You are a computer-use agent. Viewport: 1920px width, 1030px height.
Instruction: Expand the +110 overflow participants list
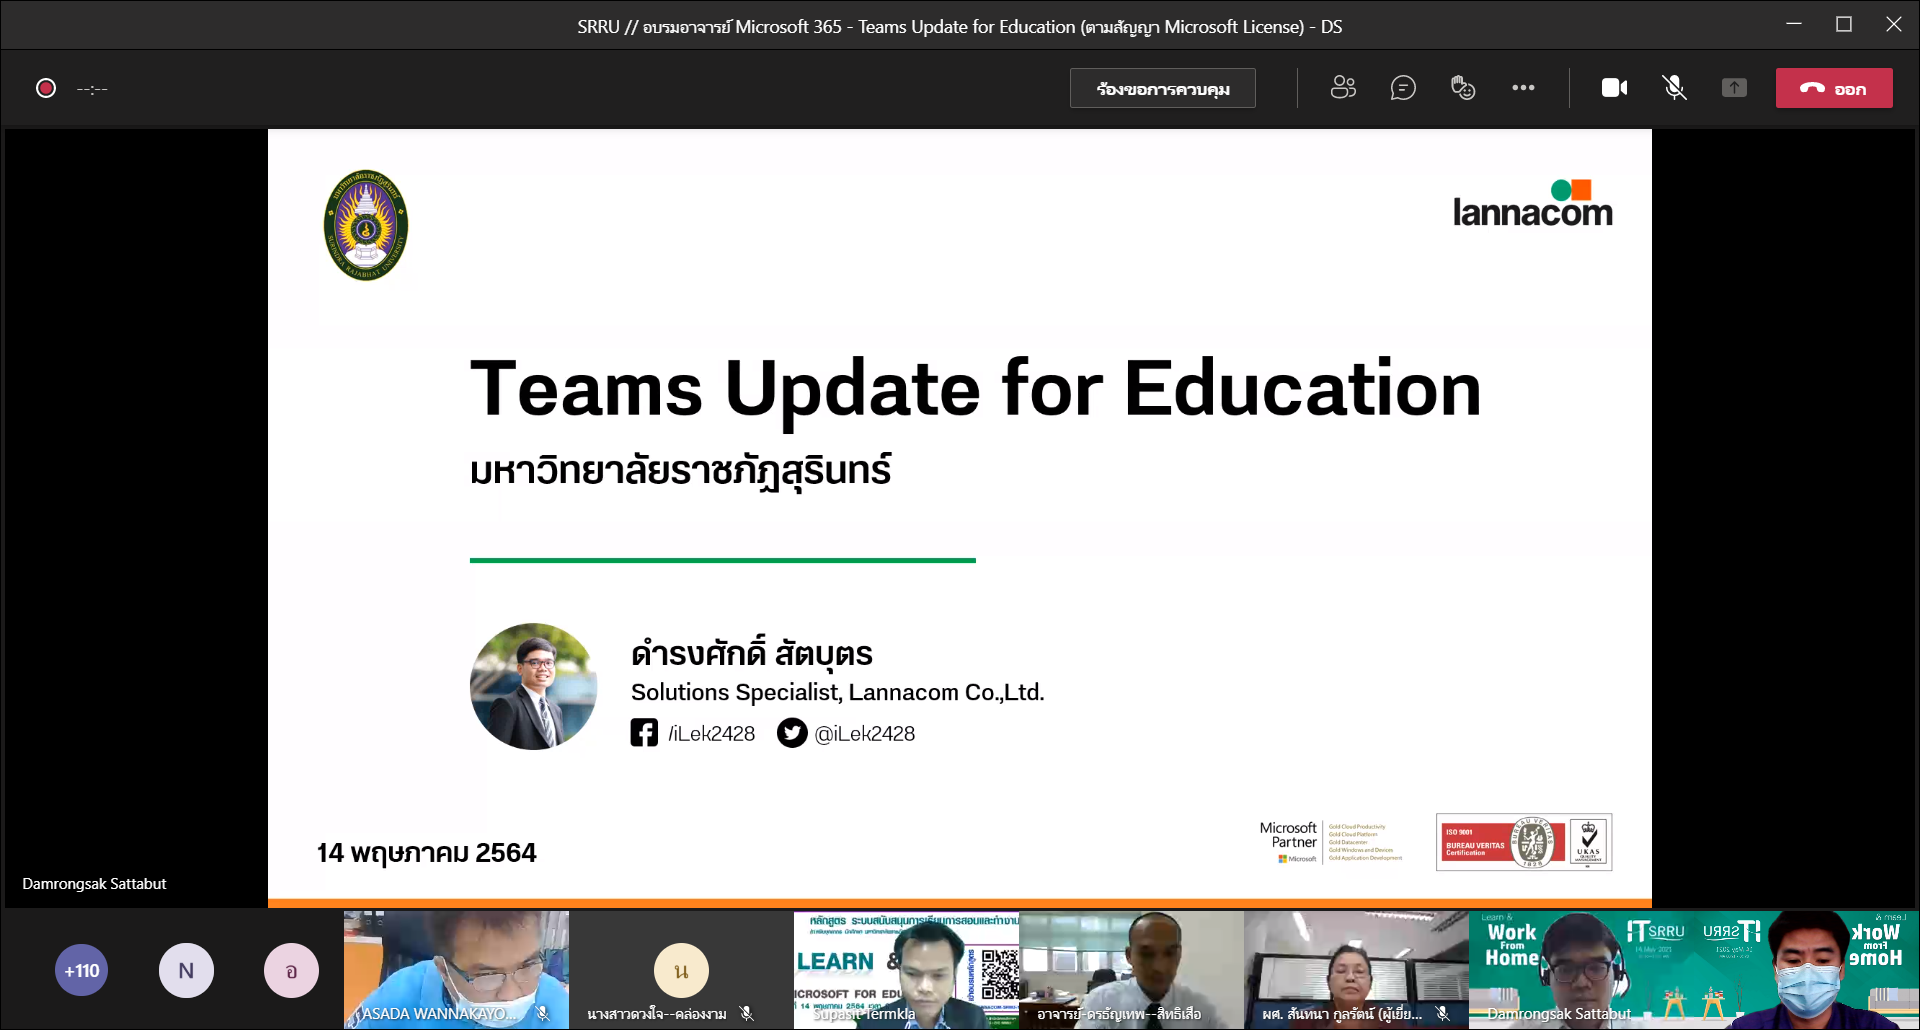(x=82, y=970)
